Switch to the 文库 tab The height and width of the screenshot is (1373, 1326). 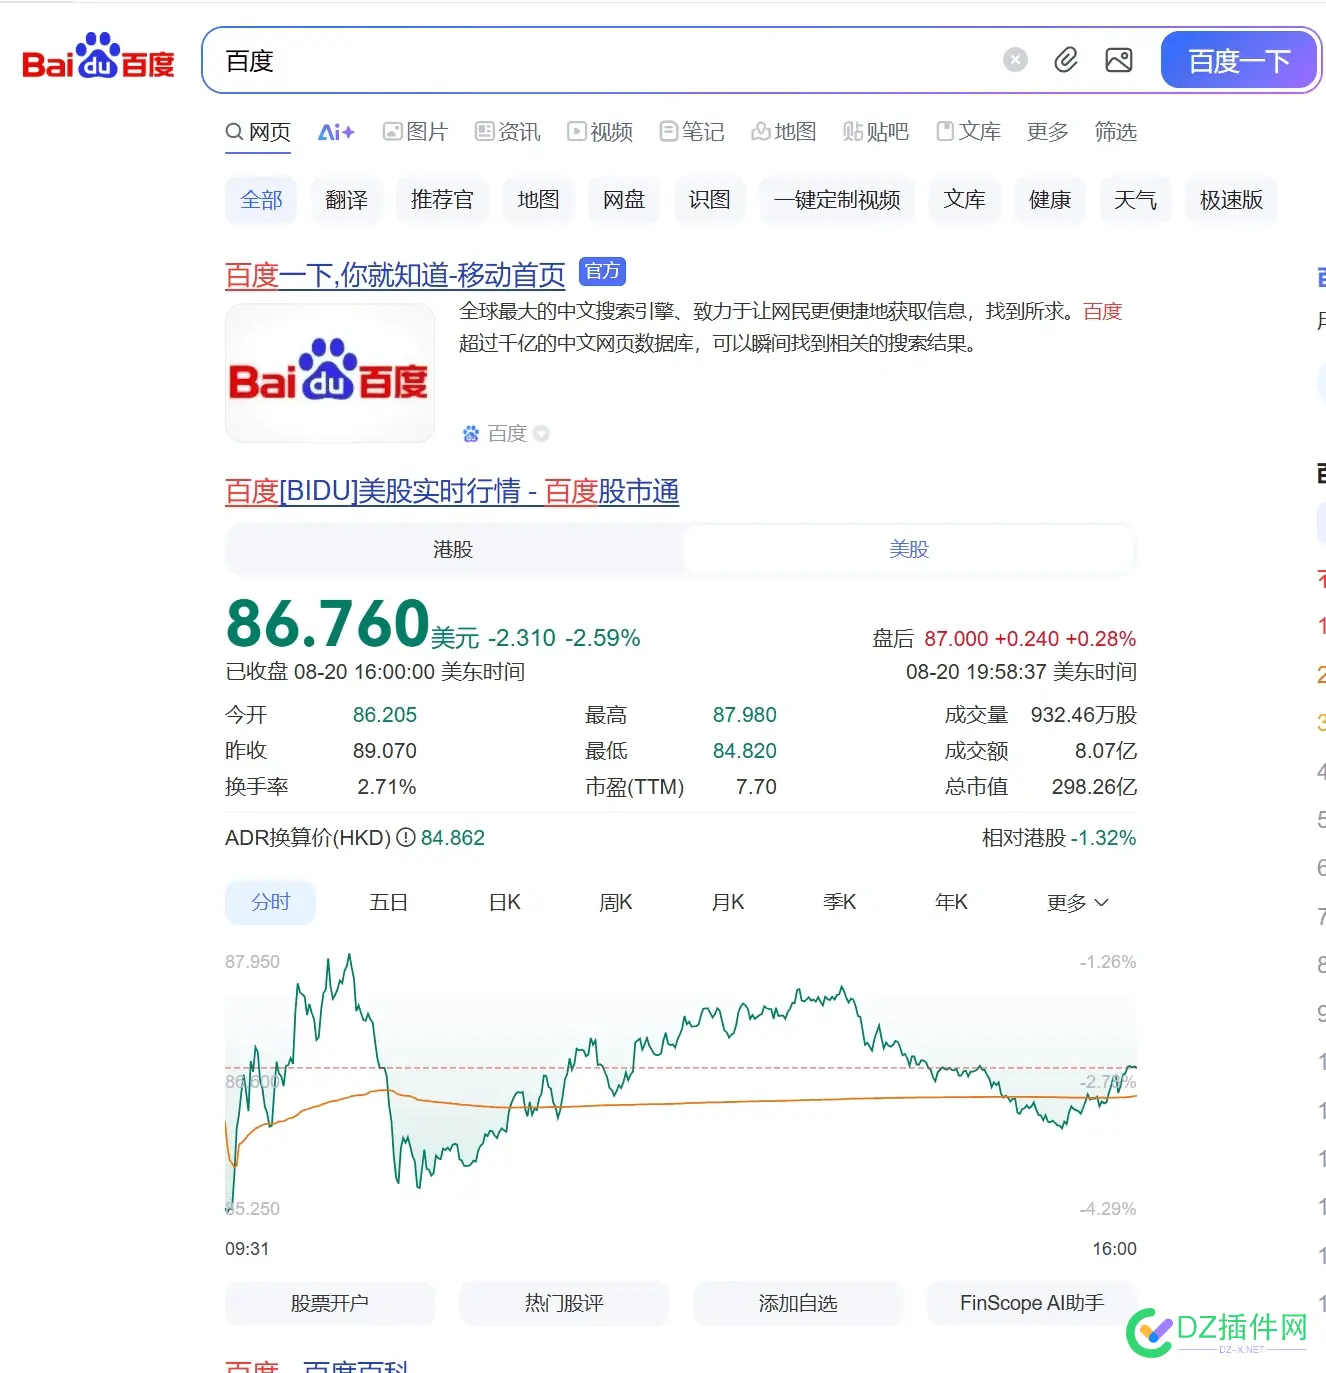[x=968, y=132]
